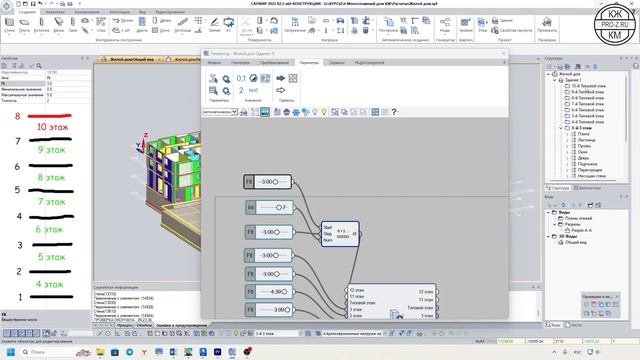Image resolution: width=640 pixels, height=360 pixels.
Task: Select the Шахта (shaft) tool
Action: 142,24
